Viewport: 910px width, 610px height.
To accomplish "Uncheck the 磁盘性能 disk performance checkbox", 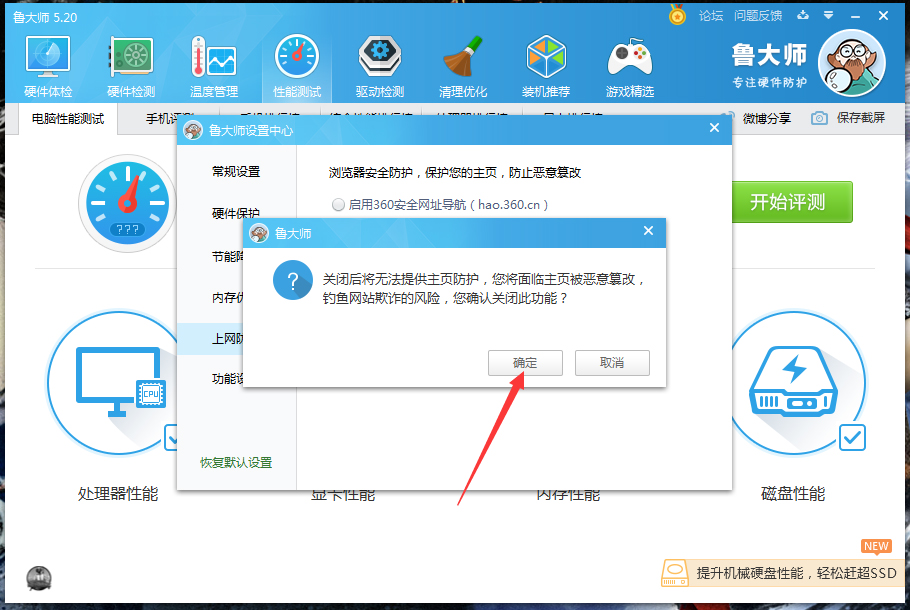I will coord(851,438).
